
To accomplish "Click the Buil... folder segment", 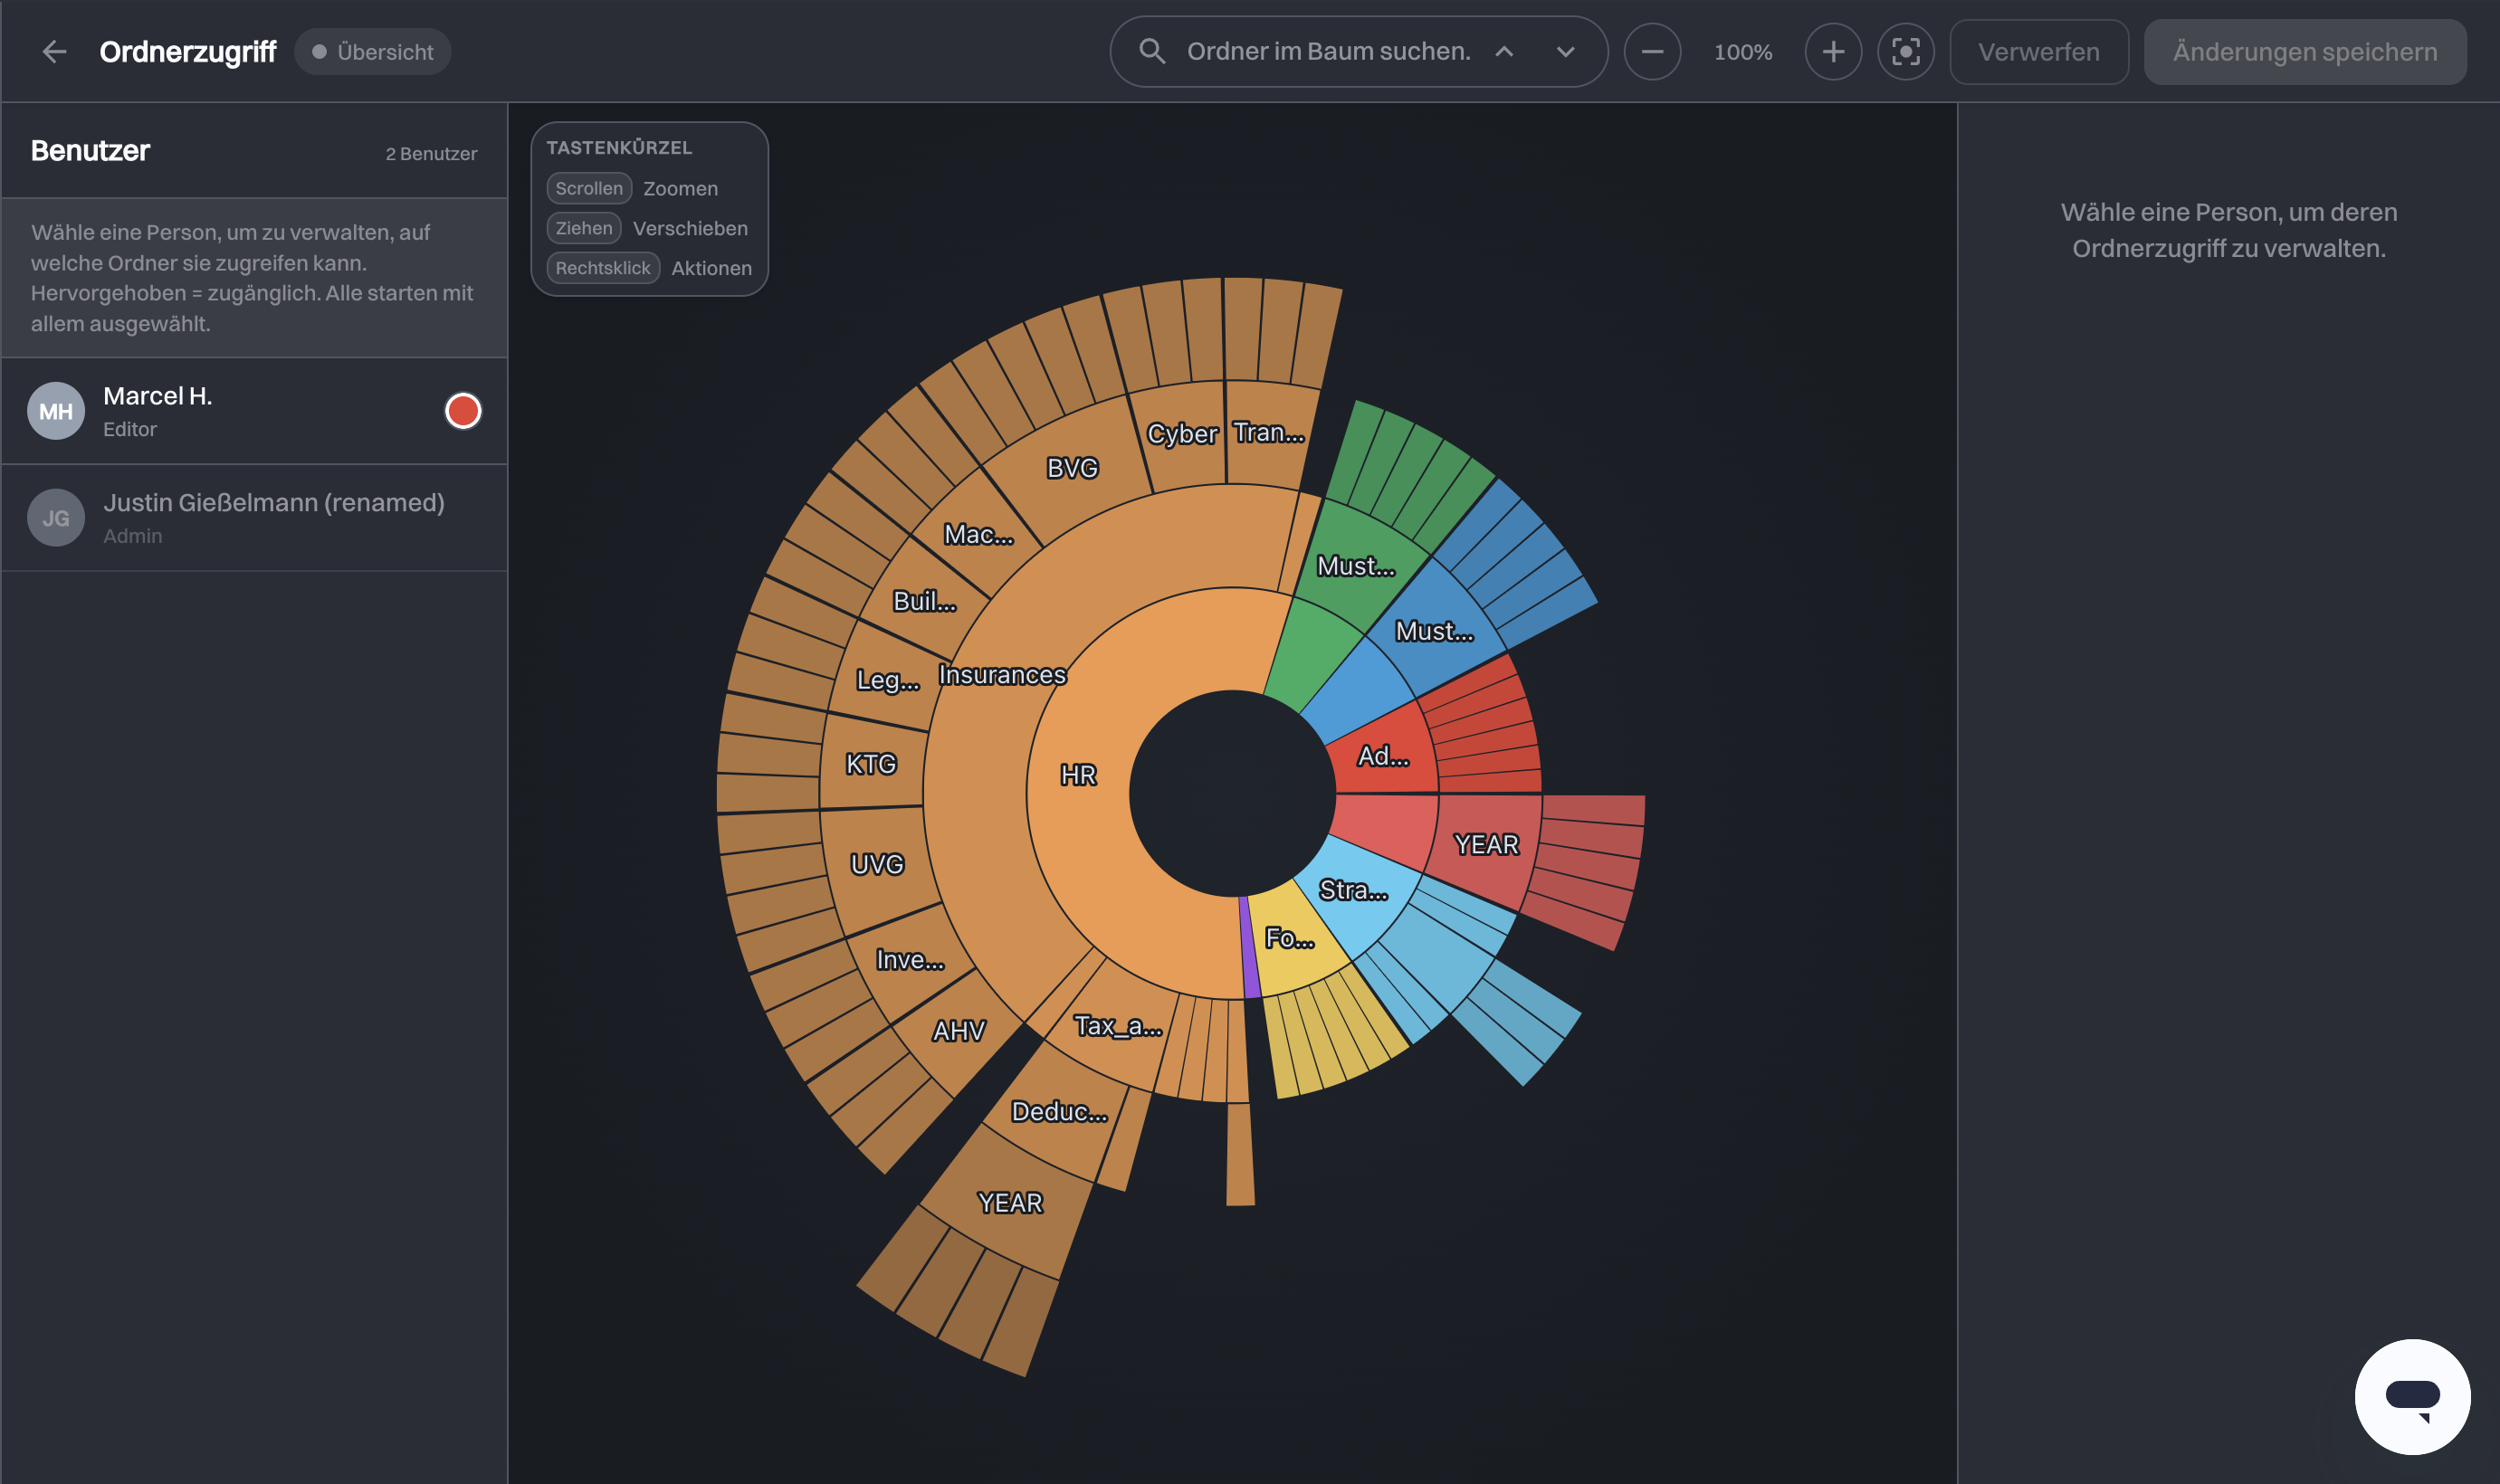I will coord(924,601).
